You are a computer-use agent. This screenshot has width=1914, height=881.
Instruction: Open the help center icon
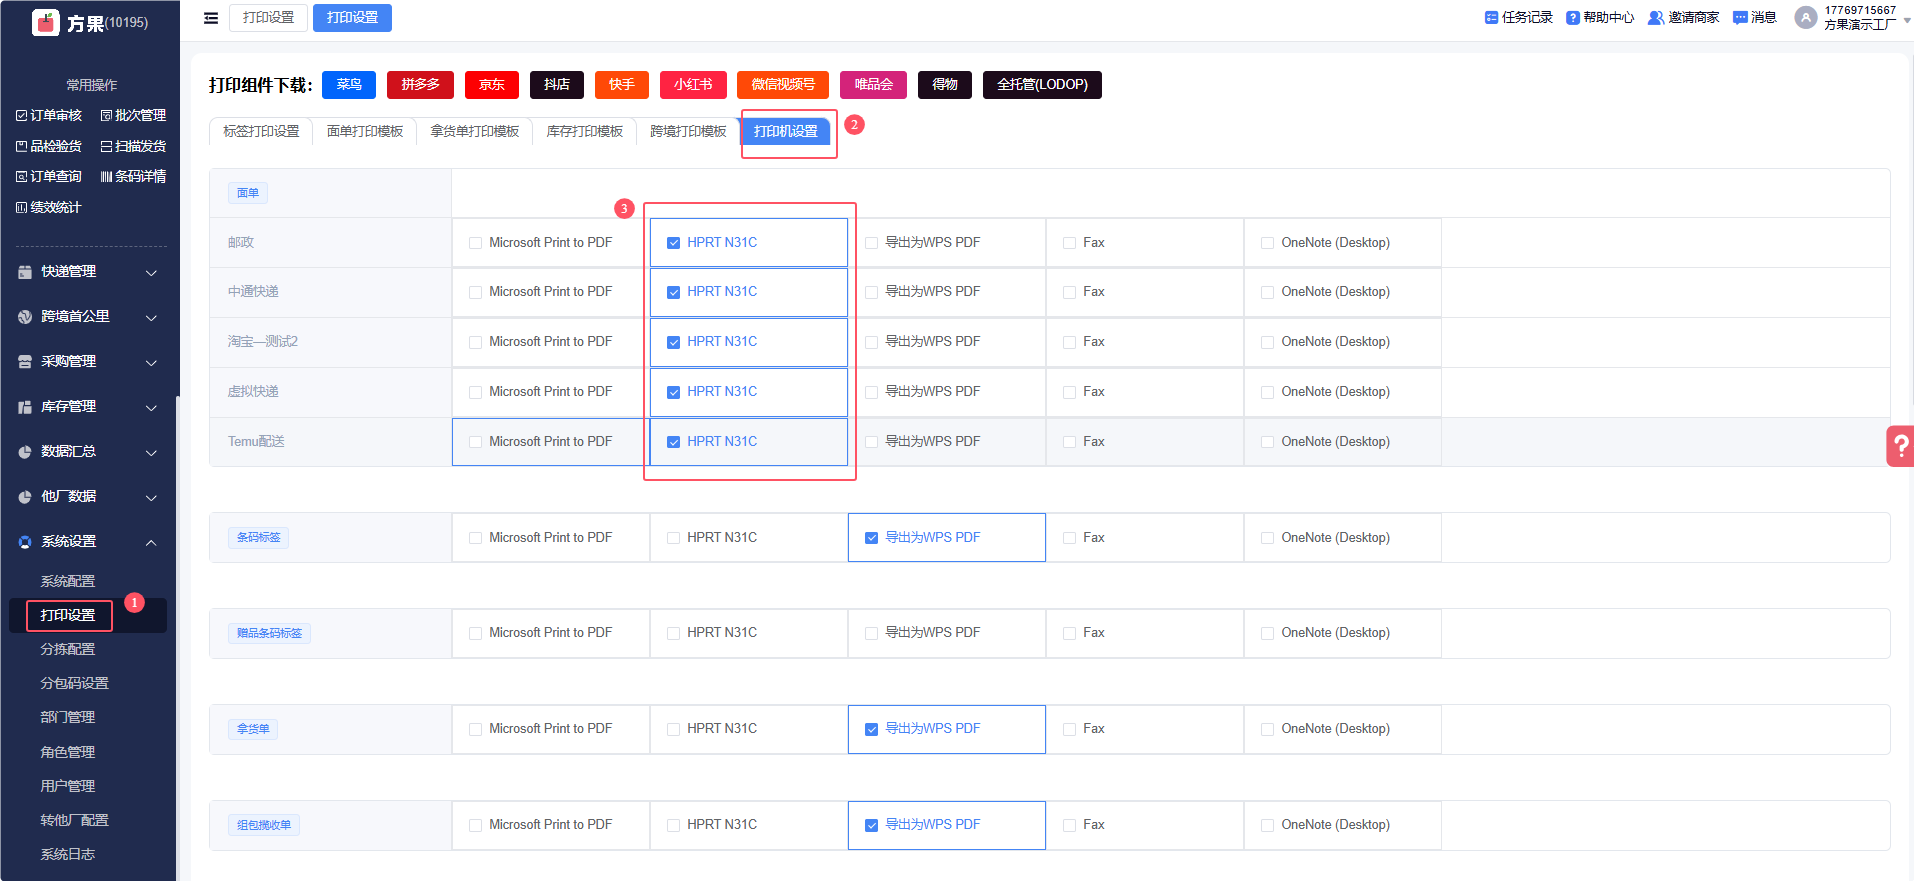[1572, 18]
